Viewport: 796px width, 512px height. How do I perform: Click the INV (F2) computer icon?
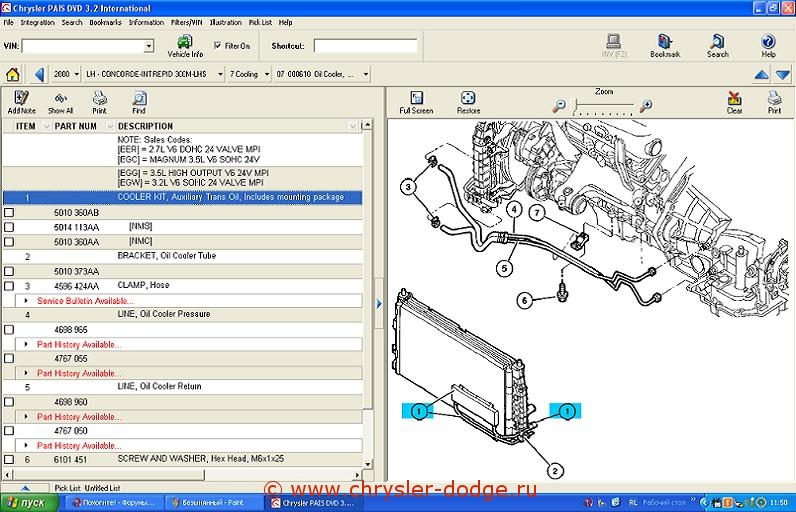click(614, 46)
